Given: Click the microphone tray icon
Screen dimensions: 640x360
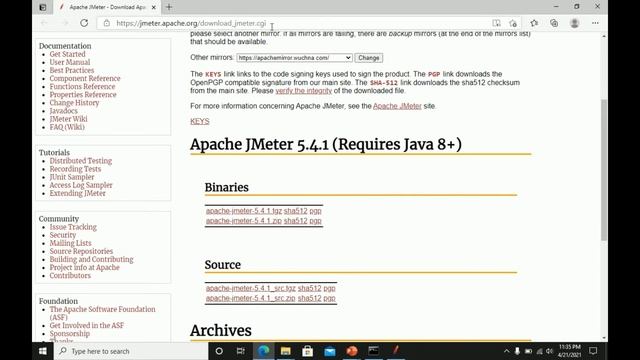Looking at the screenshot, I should pos(517,351).
